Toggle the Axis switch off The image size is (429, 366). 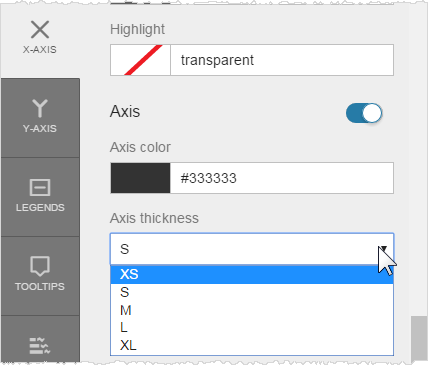tap(364, 113)
